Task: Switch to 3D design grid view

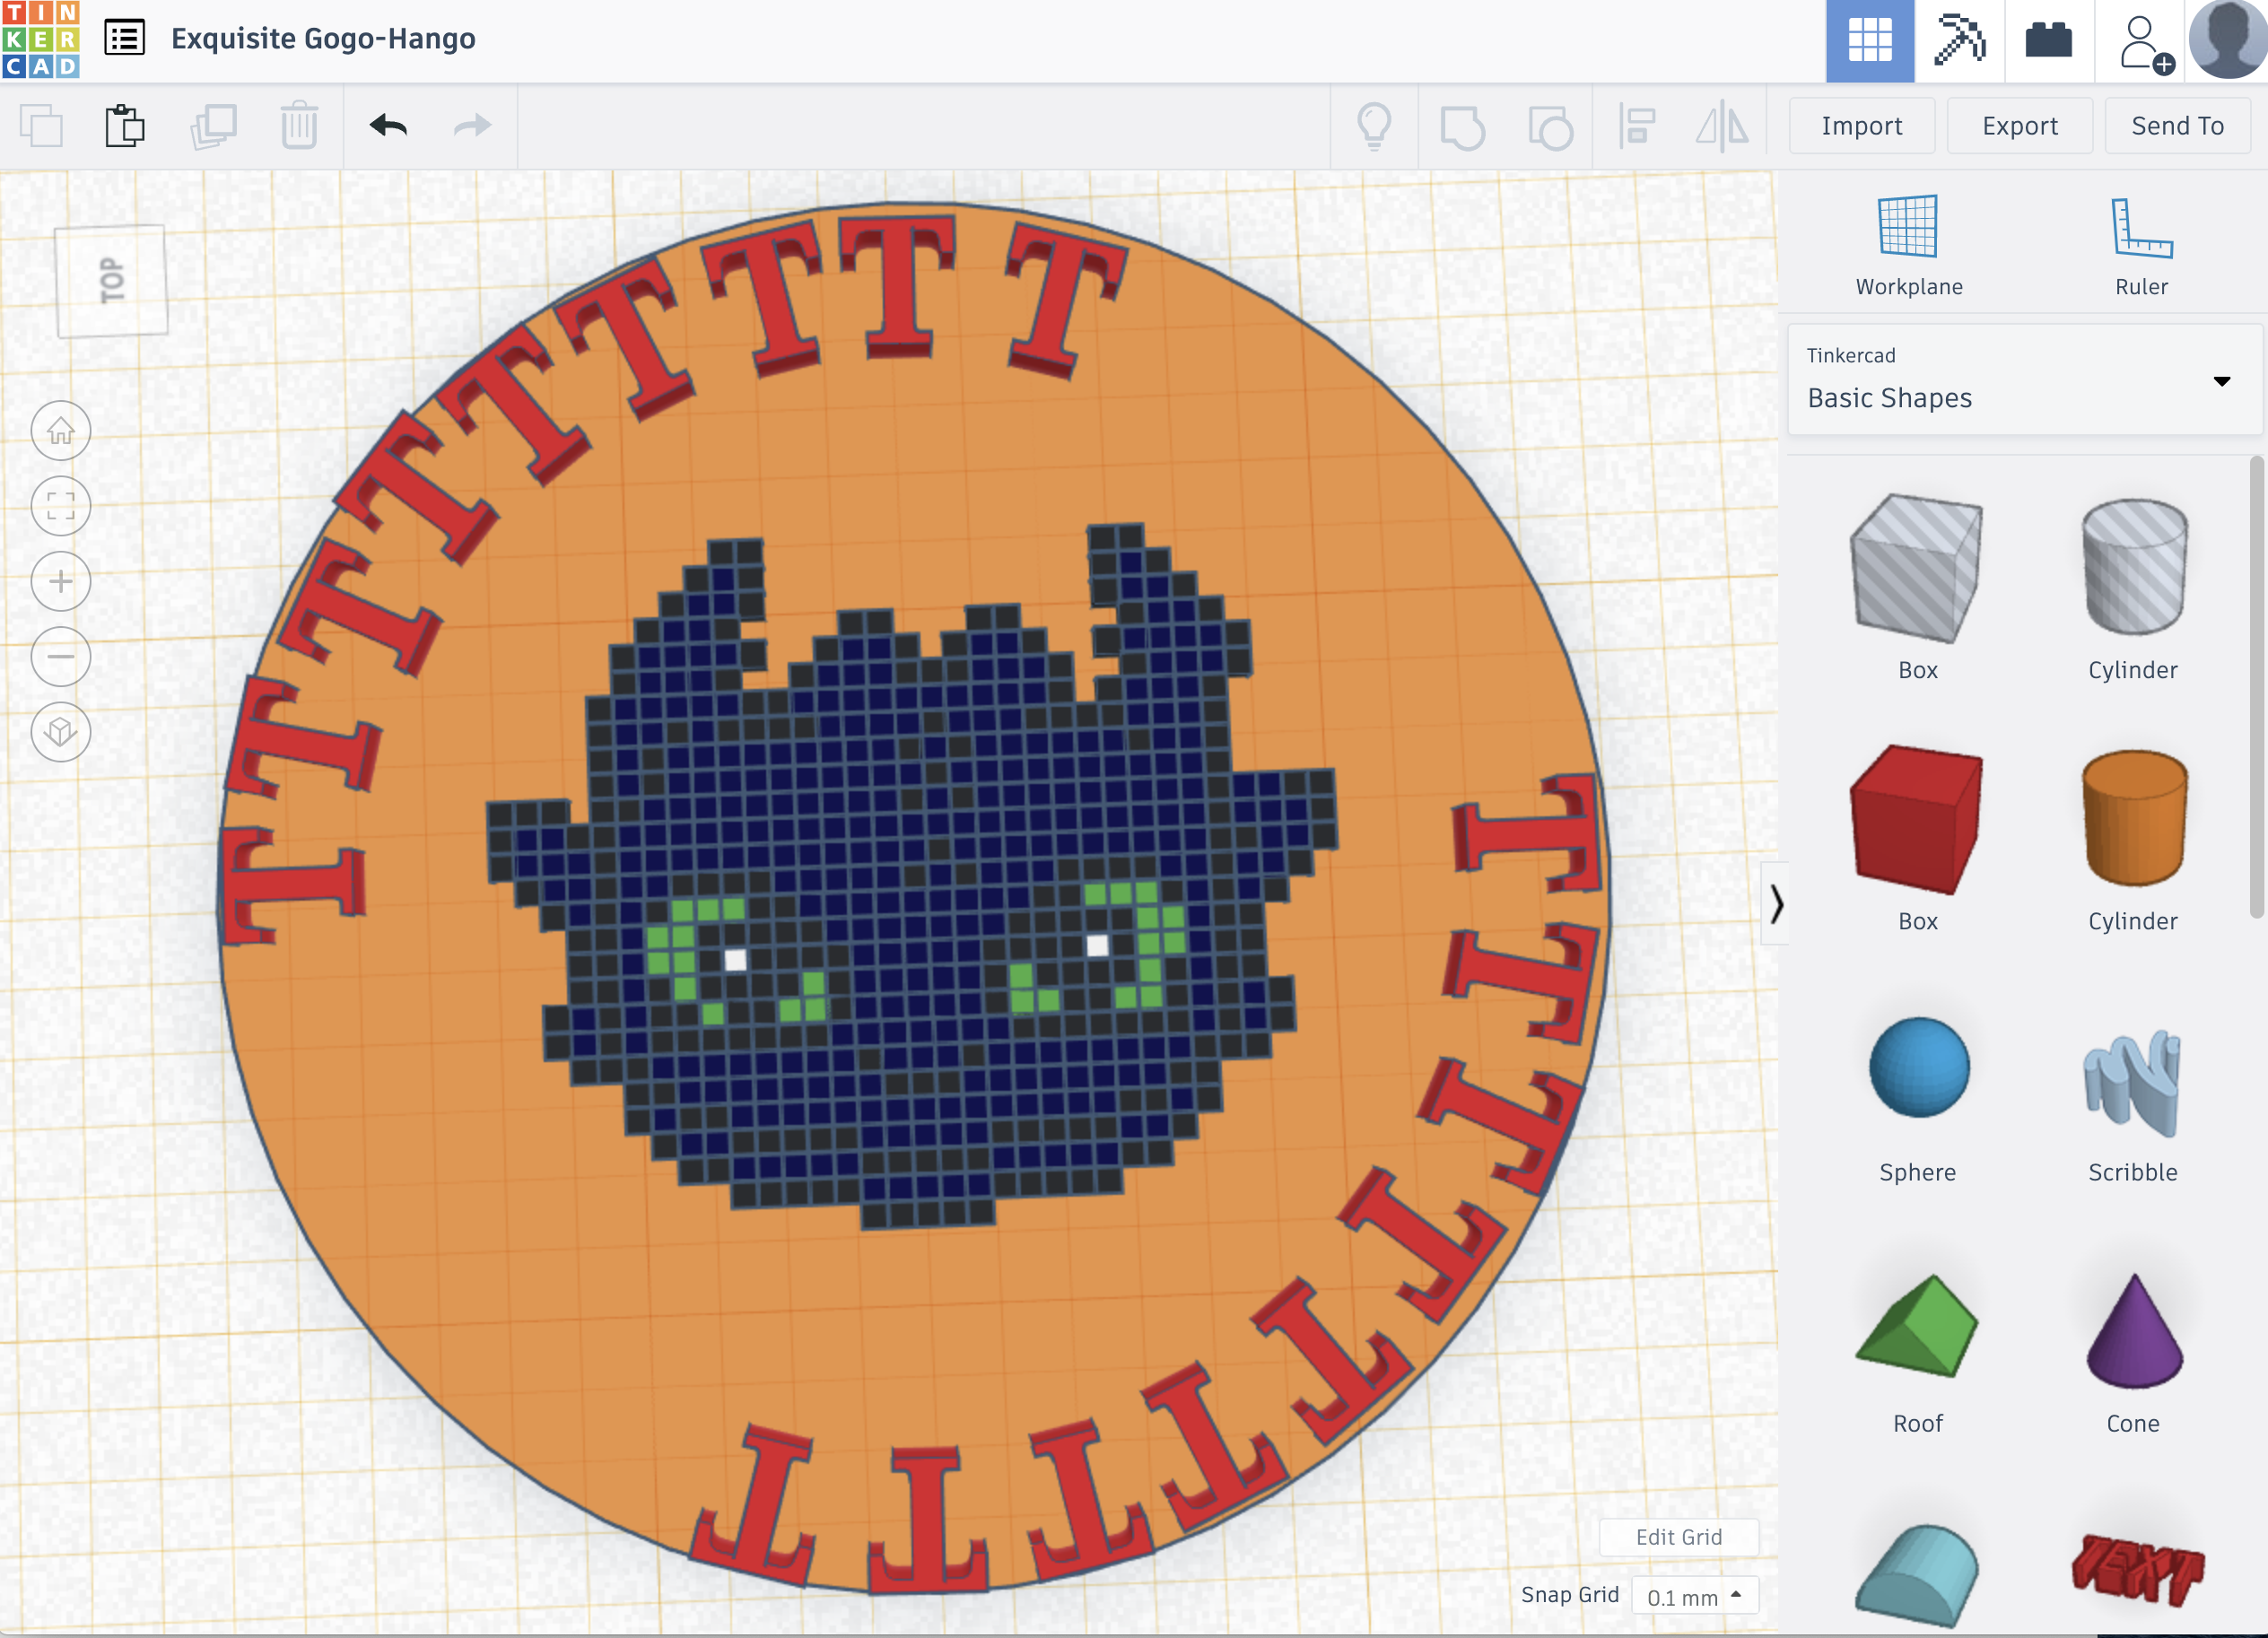Action: coord(1869,41)
